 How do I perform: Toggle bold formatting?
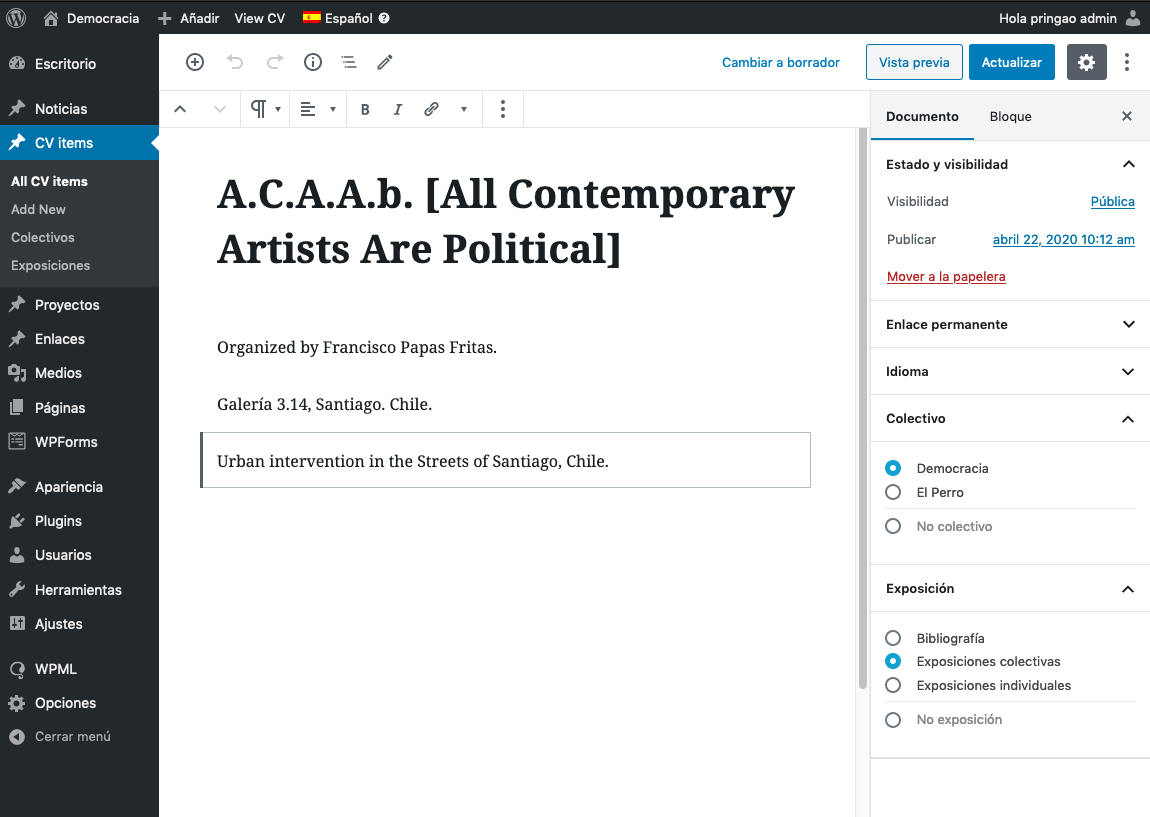pyautogui.click(x=365, y=109)
